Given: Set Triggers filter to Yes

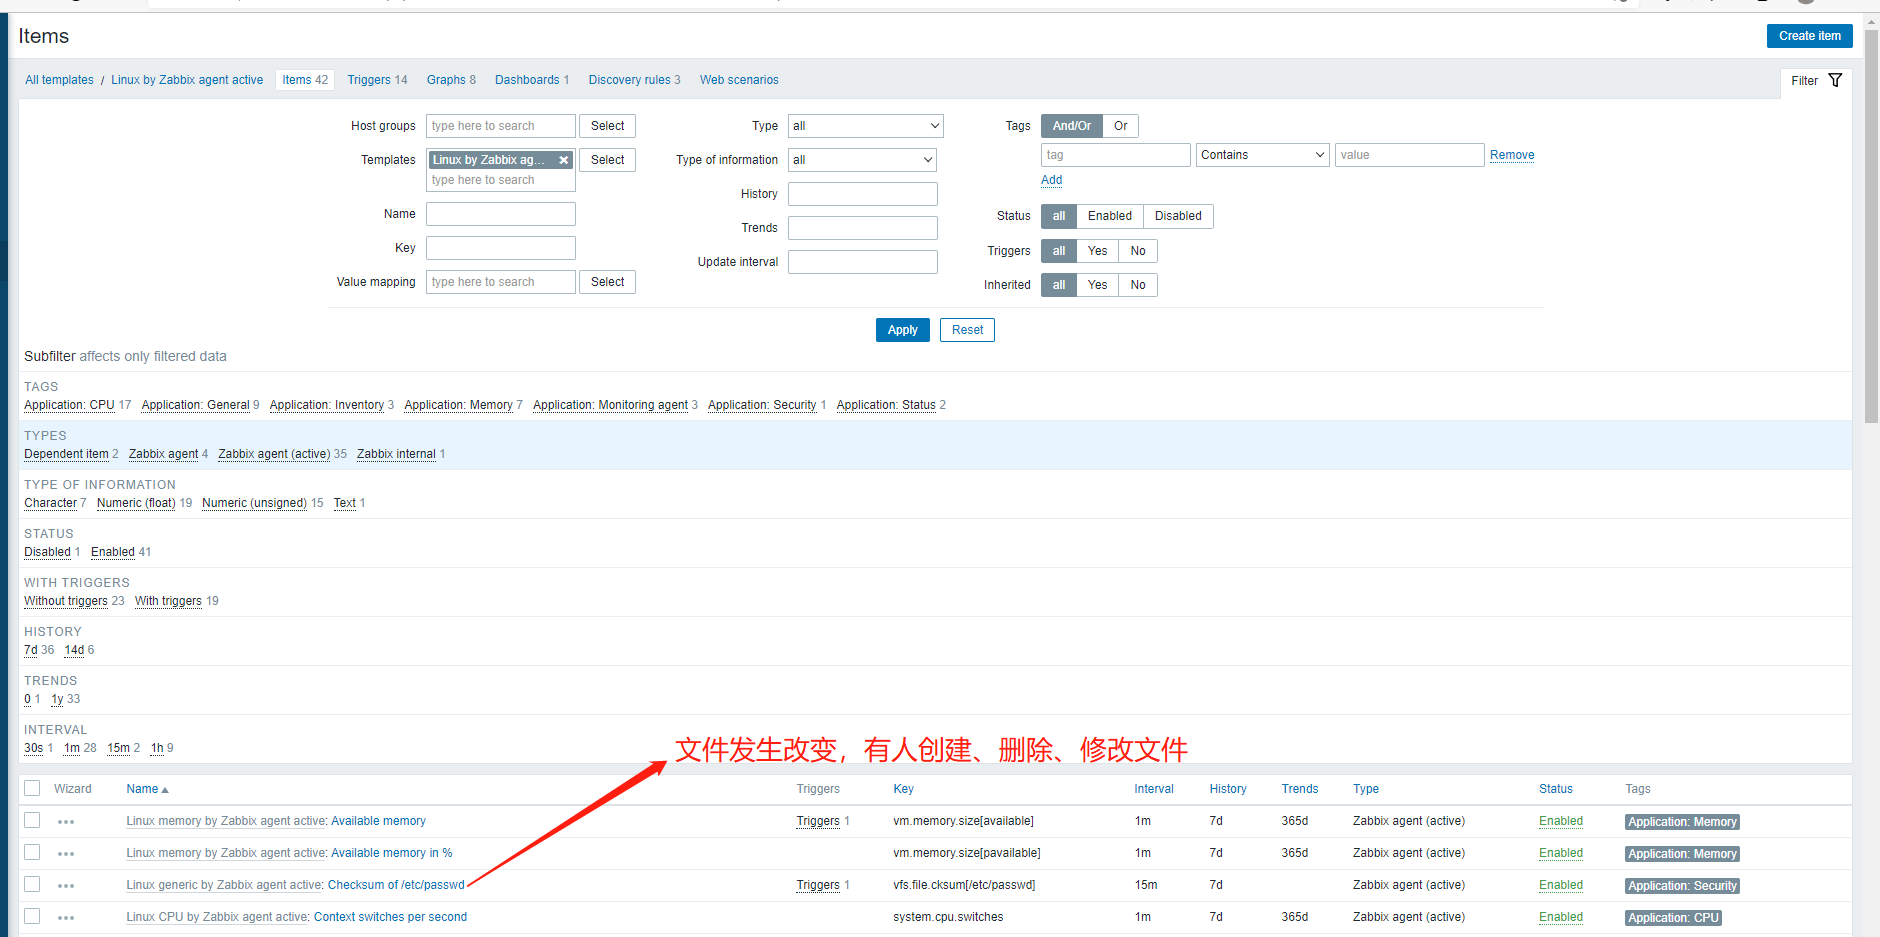Looking at the screenshot, I should click(x=1097, y=251).
